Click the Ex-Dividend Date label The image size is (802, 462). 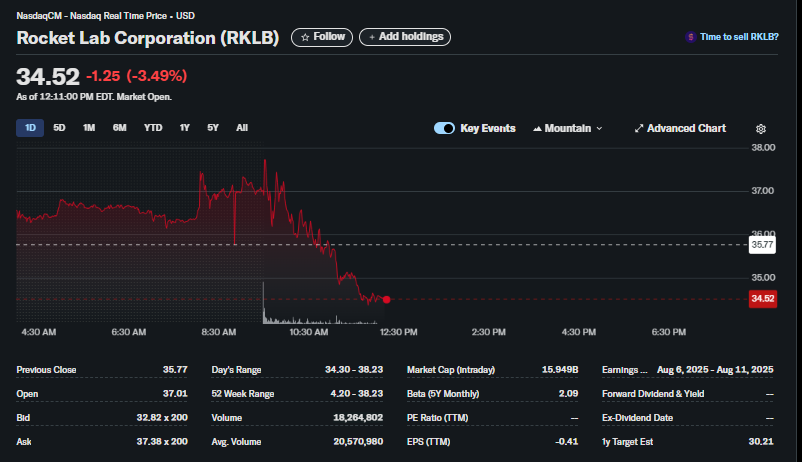click(x=637, y=417)
